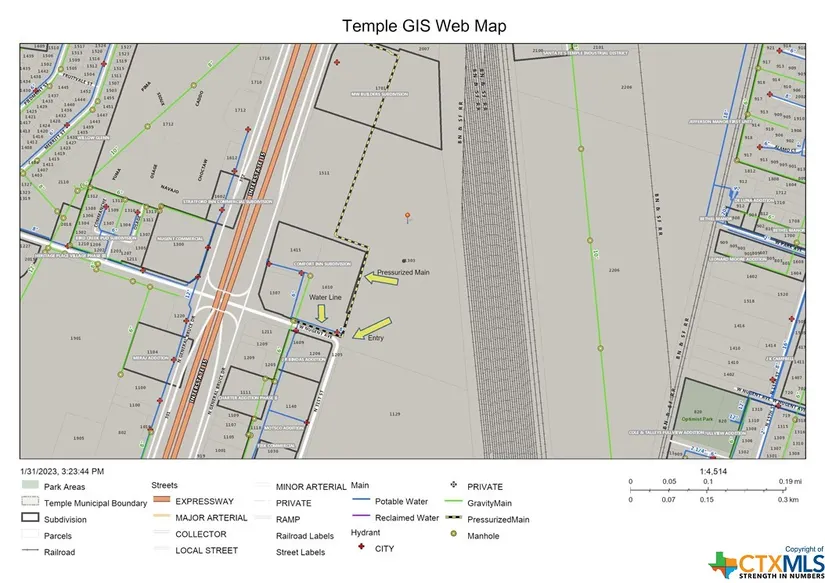Image resolution: width=825 pixels, height=583 pixels.
Task: Click the GravityMain green line legend
Action: [453, 502]
